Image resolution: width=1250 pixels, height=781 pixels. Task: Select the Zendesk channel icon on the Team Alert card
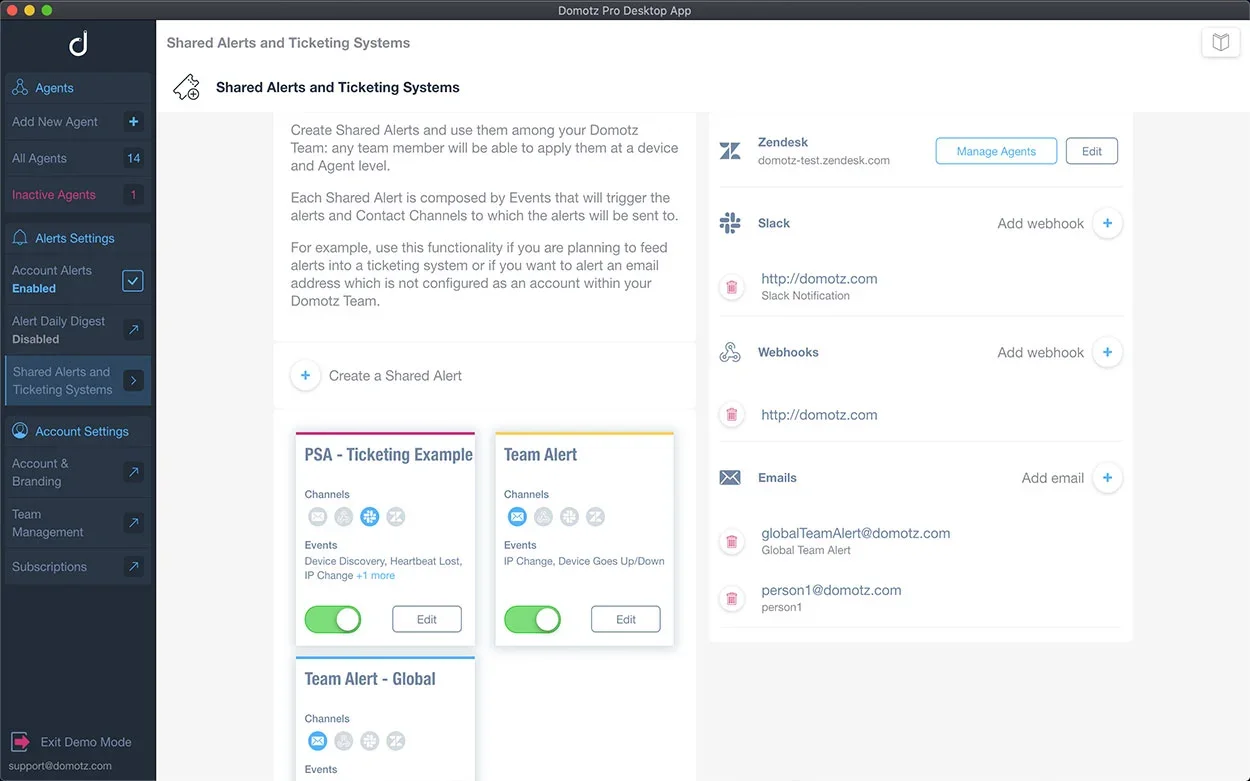click(595, 517)
